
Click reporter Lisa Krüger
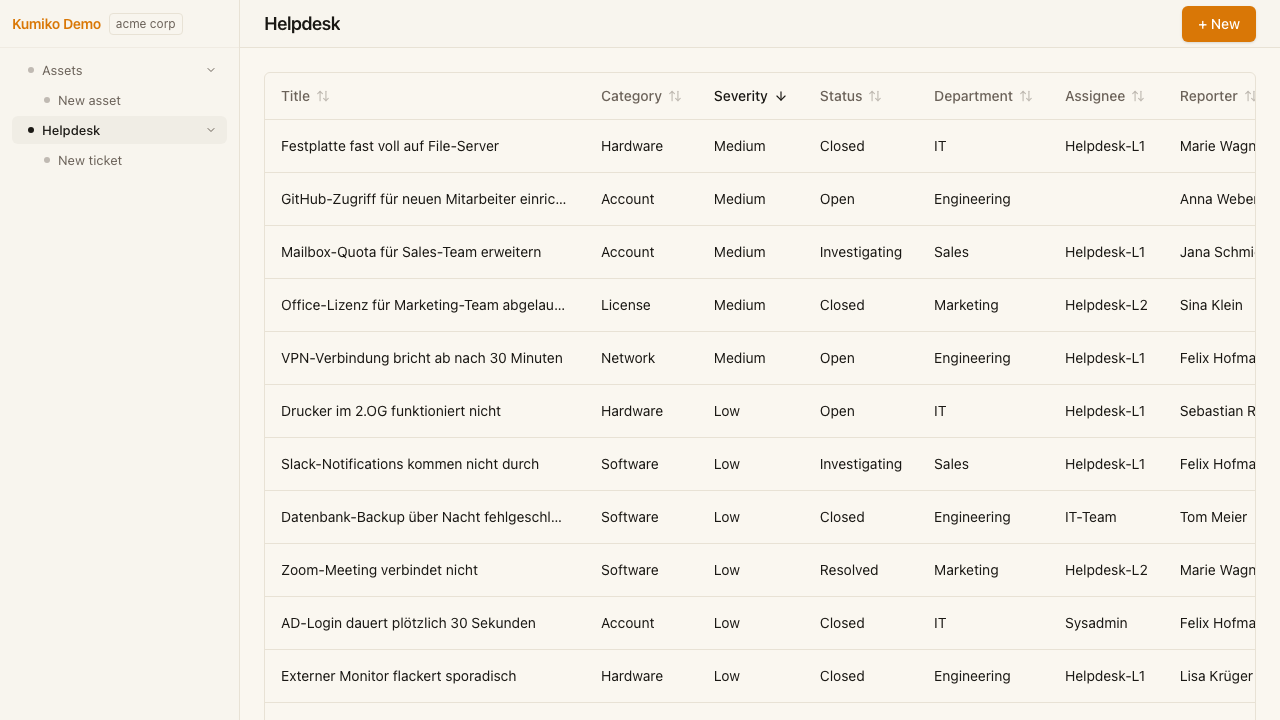(x=1216, y=676)
